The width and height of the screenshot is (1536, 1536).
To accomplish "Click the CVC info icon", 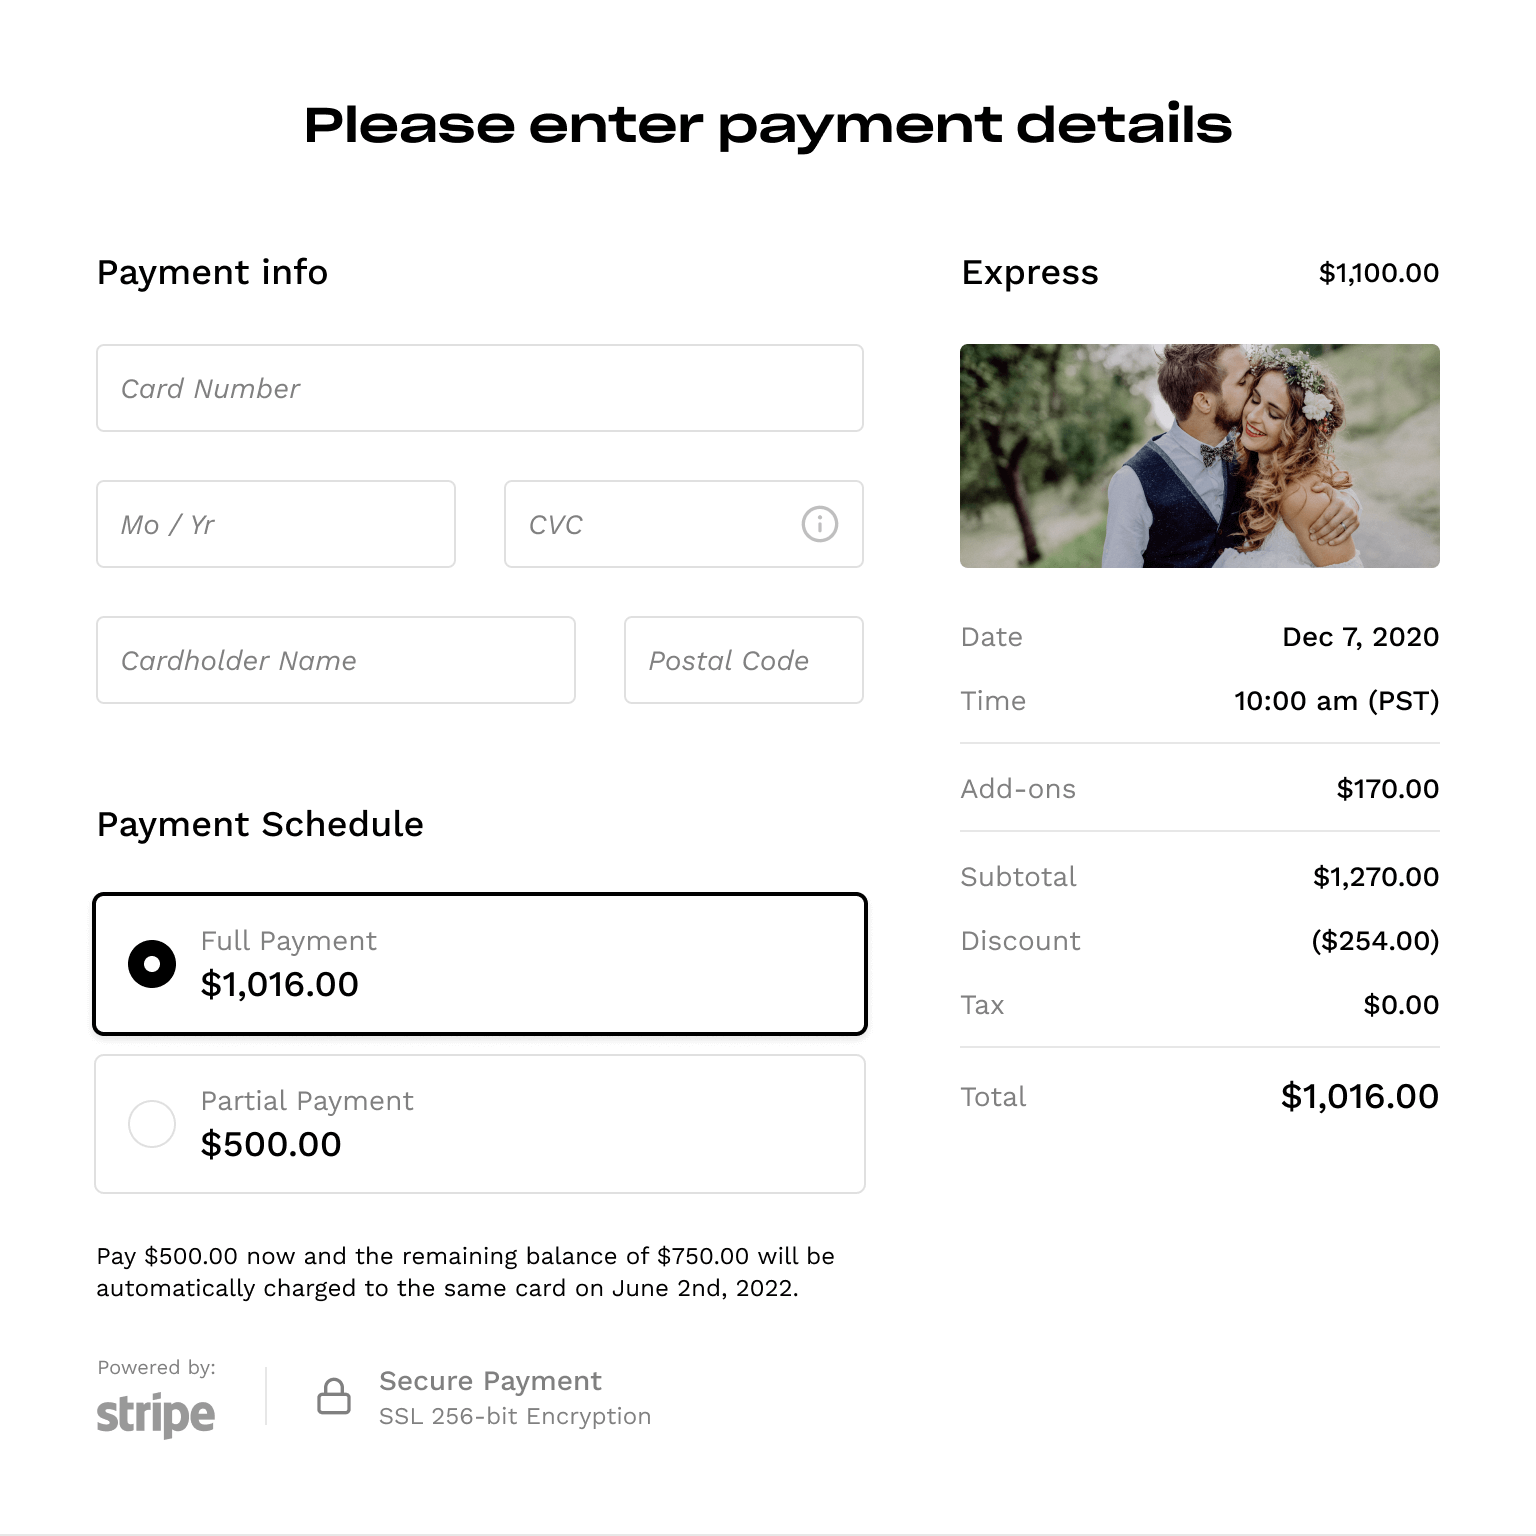I will [819, 524].
